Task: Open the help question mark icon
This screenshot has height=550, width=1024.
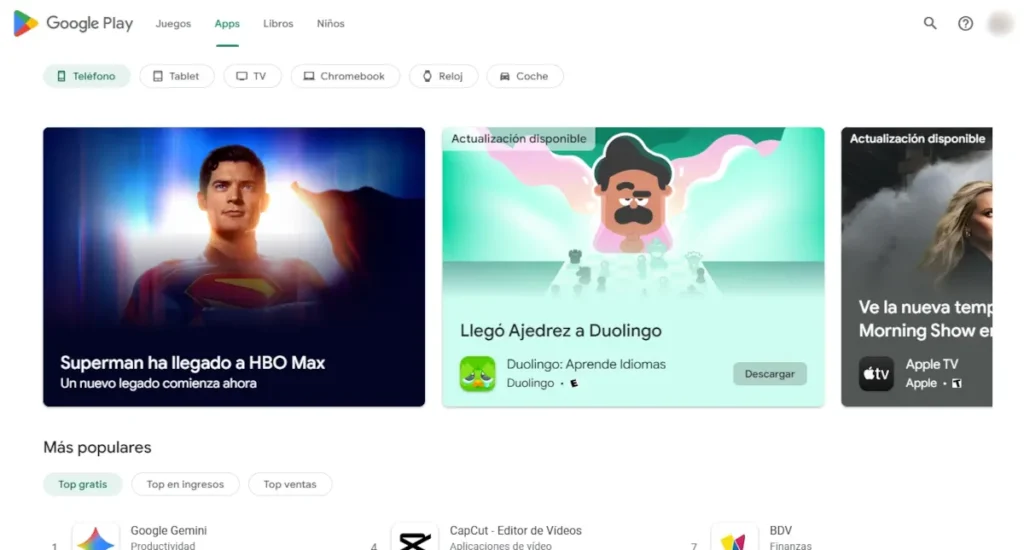Action: pos(965,24)
